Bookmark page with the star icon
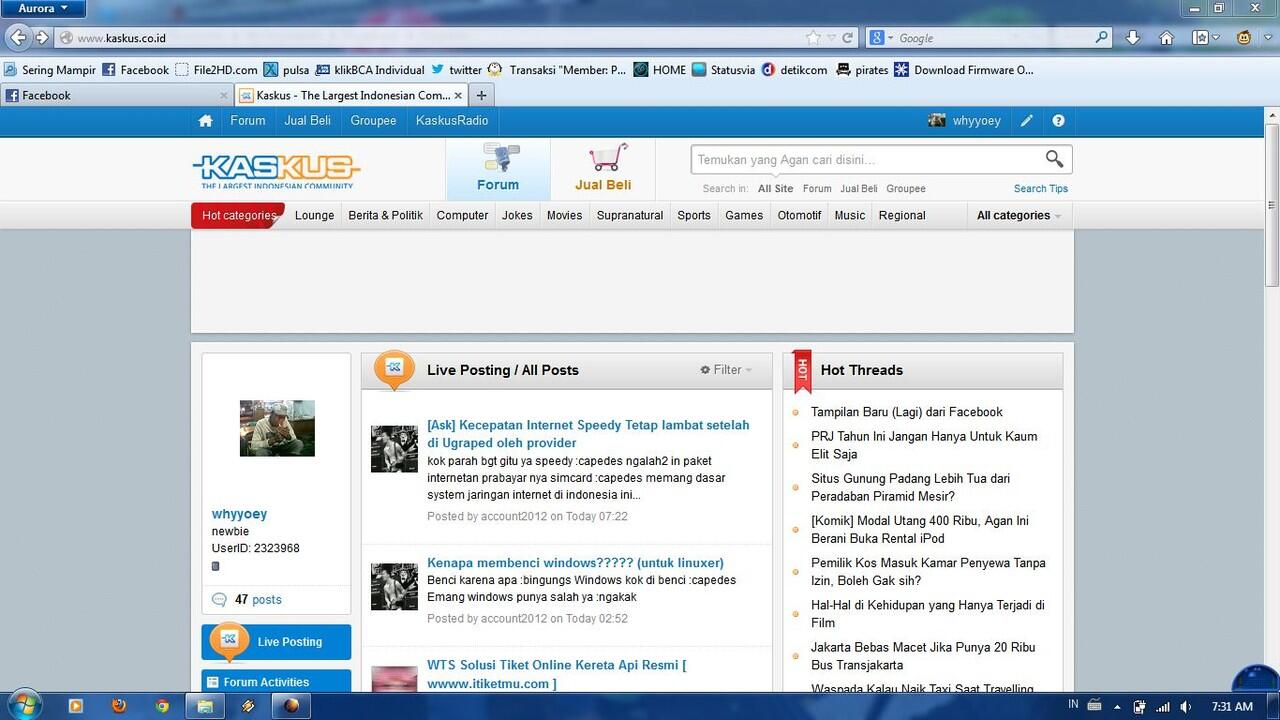The image size is (1280, 720). [x=814, y=38]
